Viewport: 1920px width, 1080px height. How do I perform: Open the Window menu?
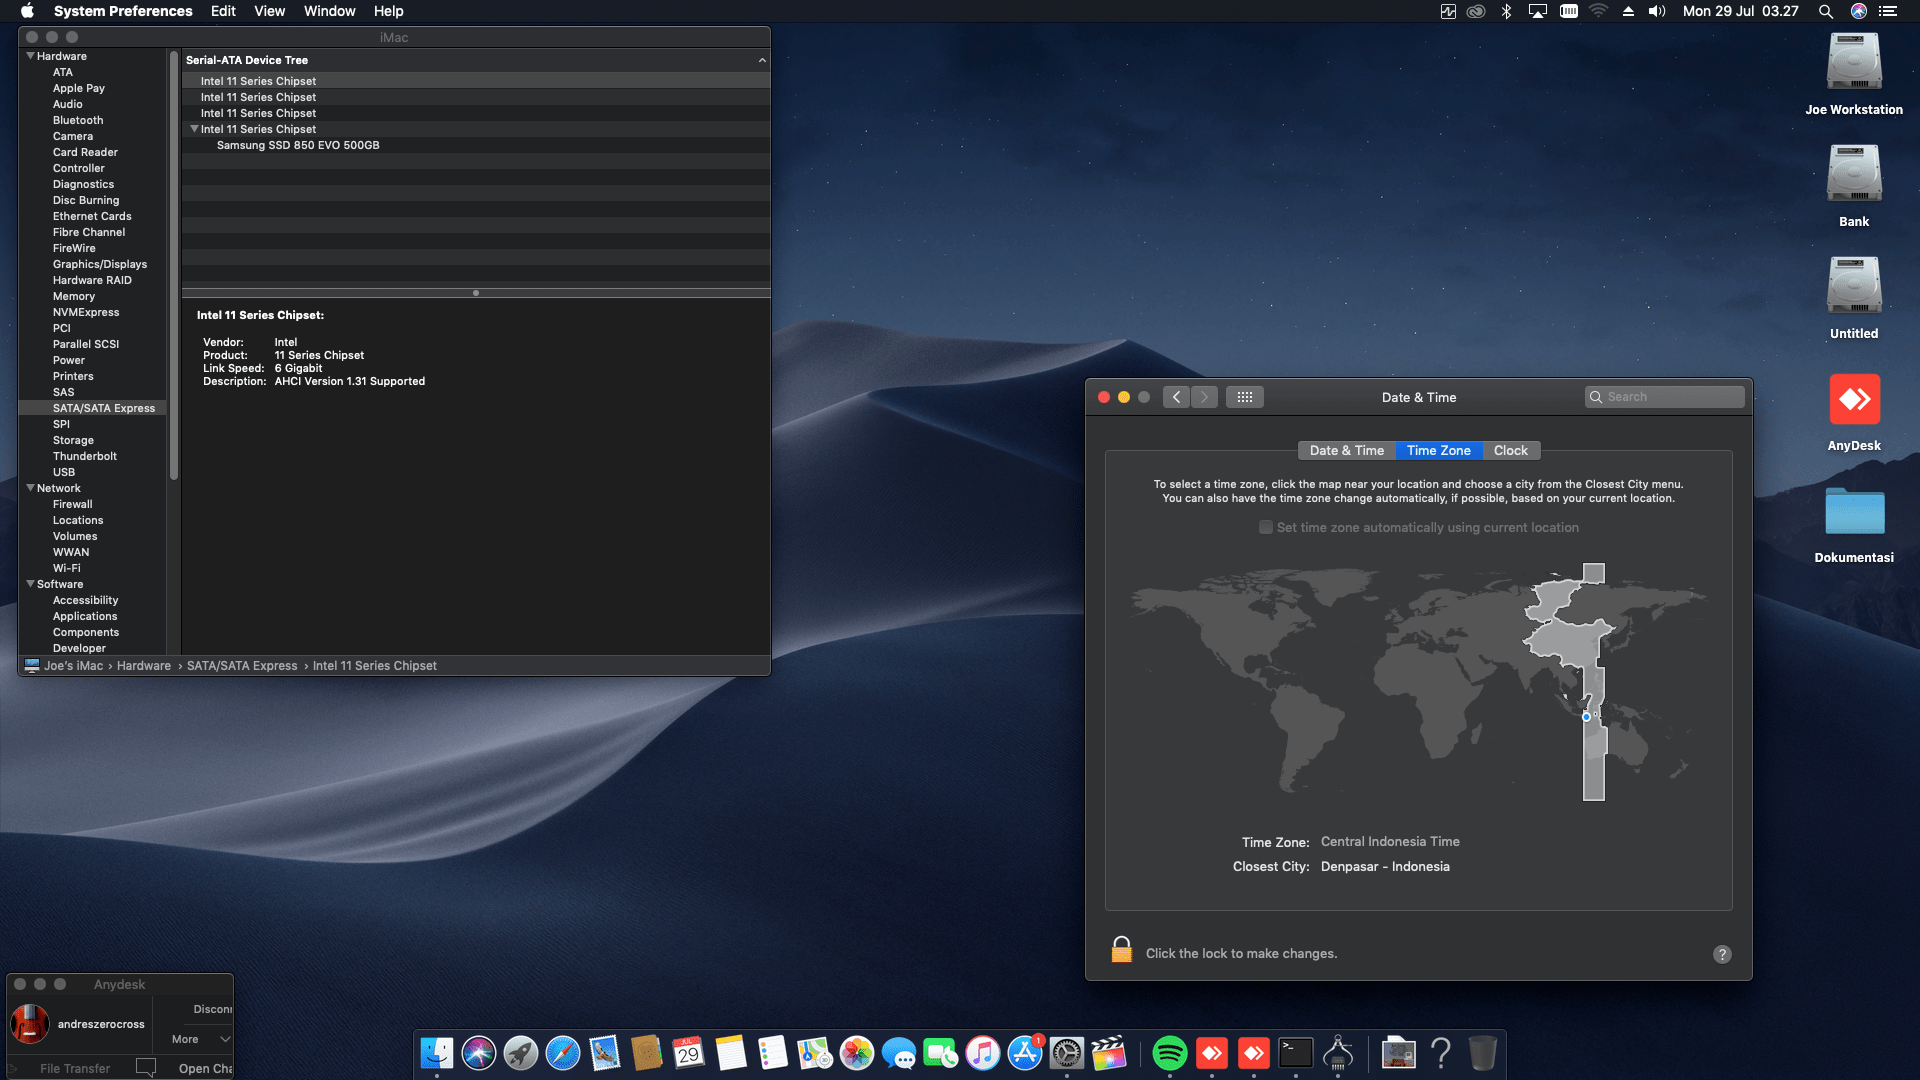pyautogui.click(x=330, y=11)
